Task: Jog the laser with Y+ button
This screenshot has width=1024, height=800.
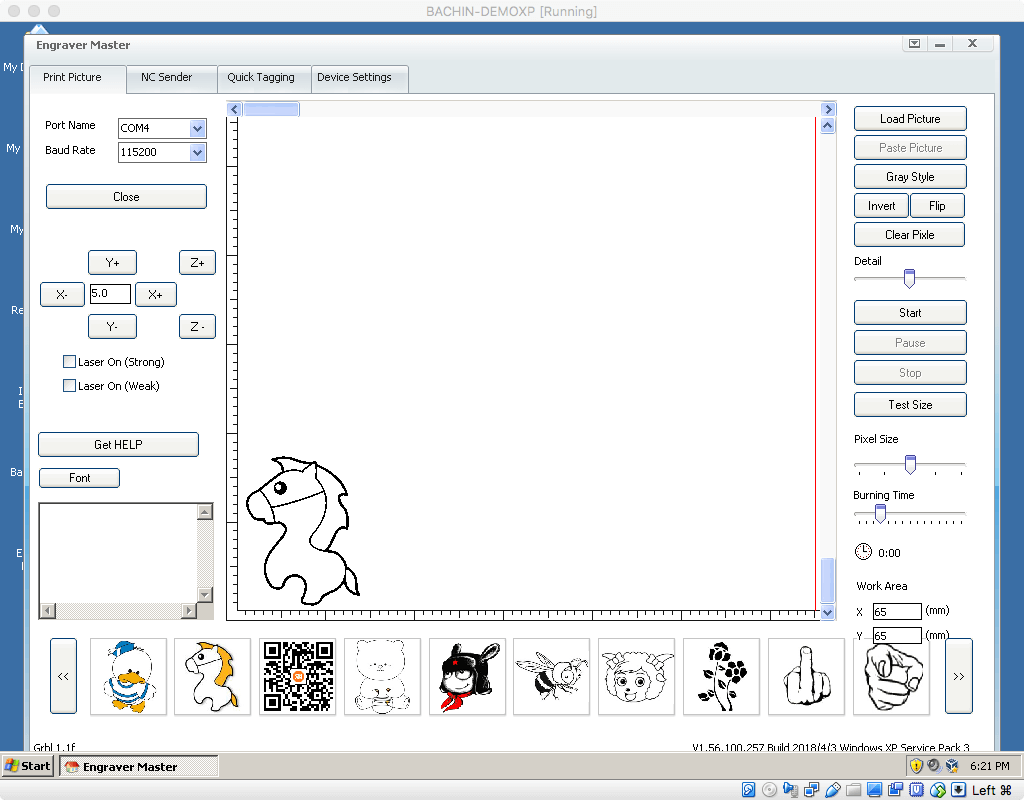Action: coord(112,263)
